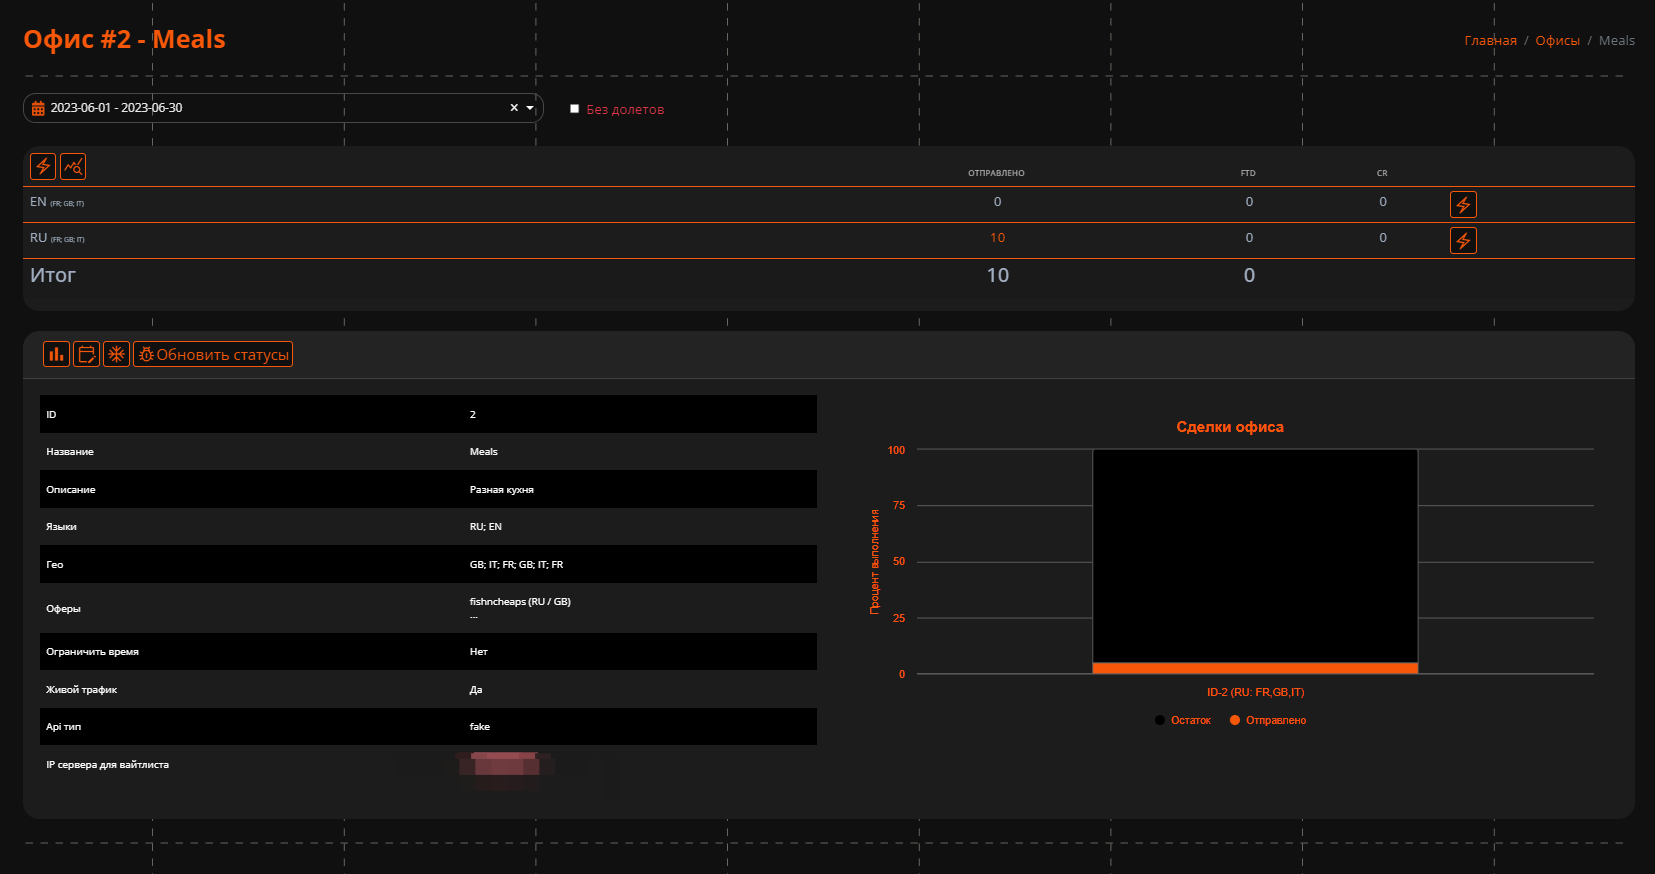Click the snowflake freeze icon
Viewport: 1655px width, 874px height.
tap(116, 354)
